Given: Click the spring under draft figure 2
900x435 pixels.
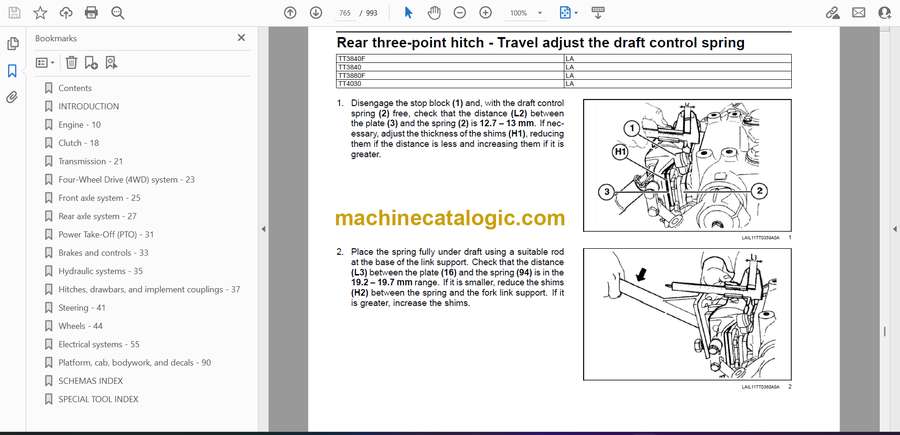Looking at the screenshot, I should tap(687, 314).
